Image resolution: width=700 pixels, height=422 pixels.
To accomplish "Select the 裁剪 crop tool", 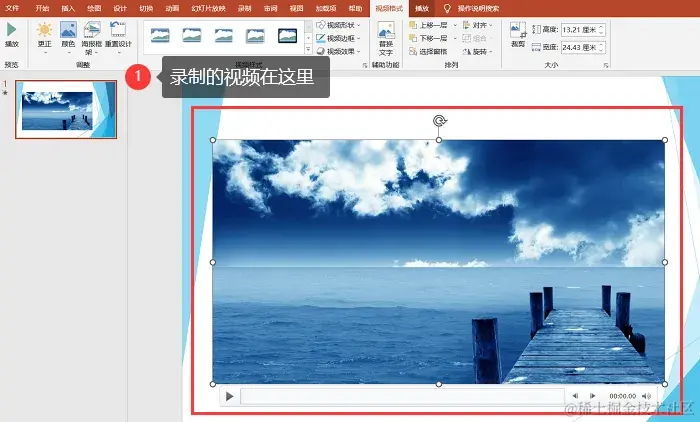I will point(518,31).
